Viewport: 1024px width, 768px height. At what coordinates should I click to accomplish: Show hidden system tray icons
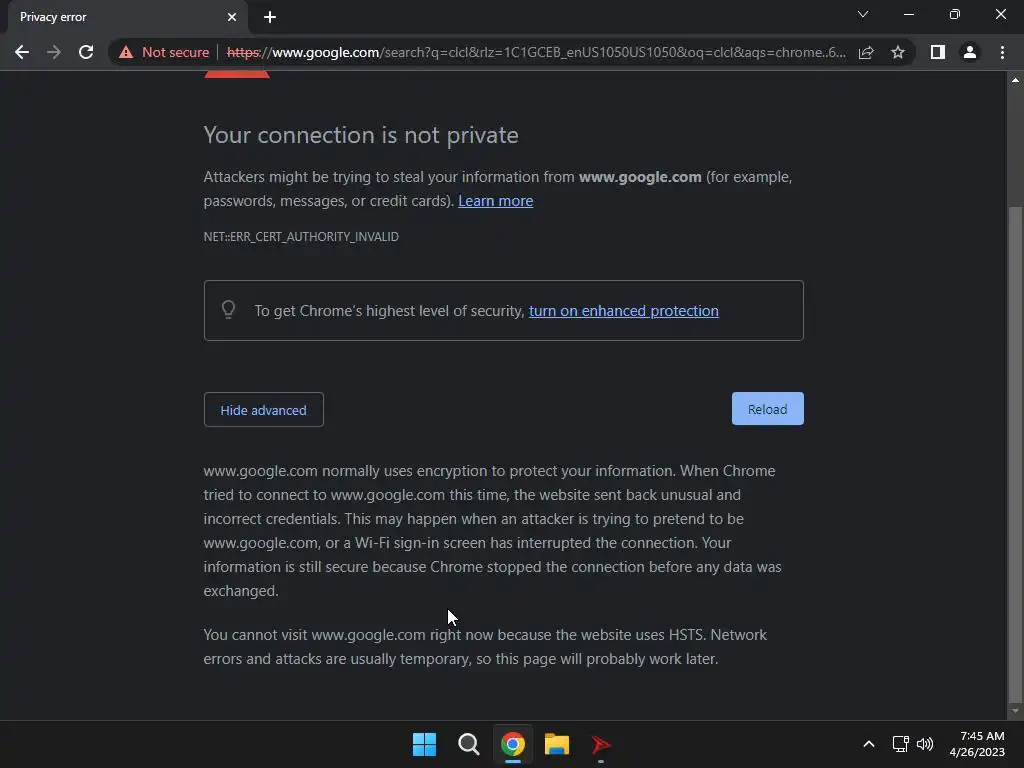point(869,744)
